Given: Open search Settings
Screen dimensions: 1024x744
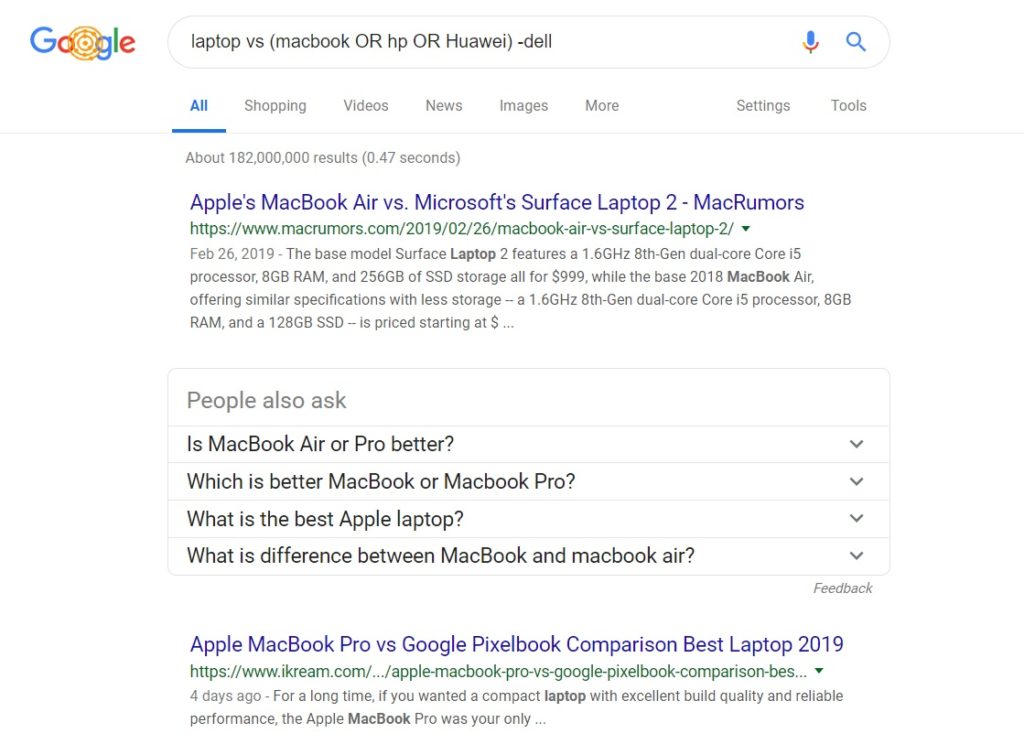Looking at the screenshot, I should [x=763, y=106].
